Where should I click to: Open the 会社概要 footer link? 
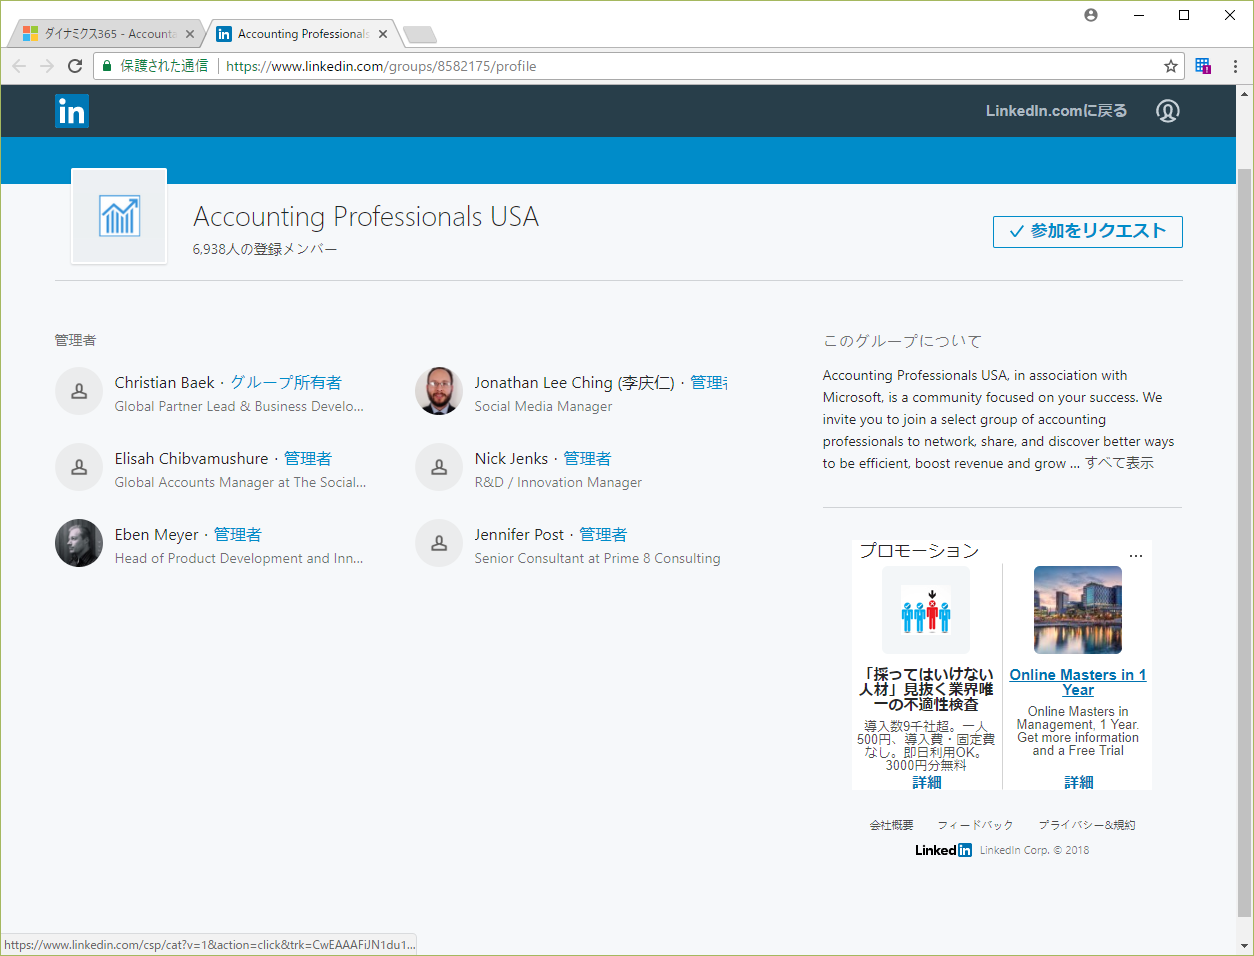[x=891, y=825]
